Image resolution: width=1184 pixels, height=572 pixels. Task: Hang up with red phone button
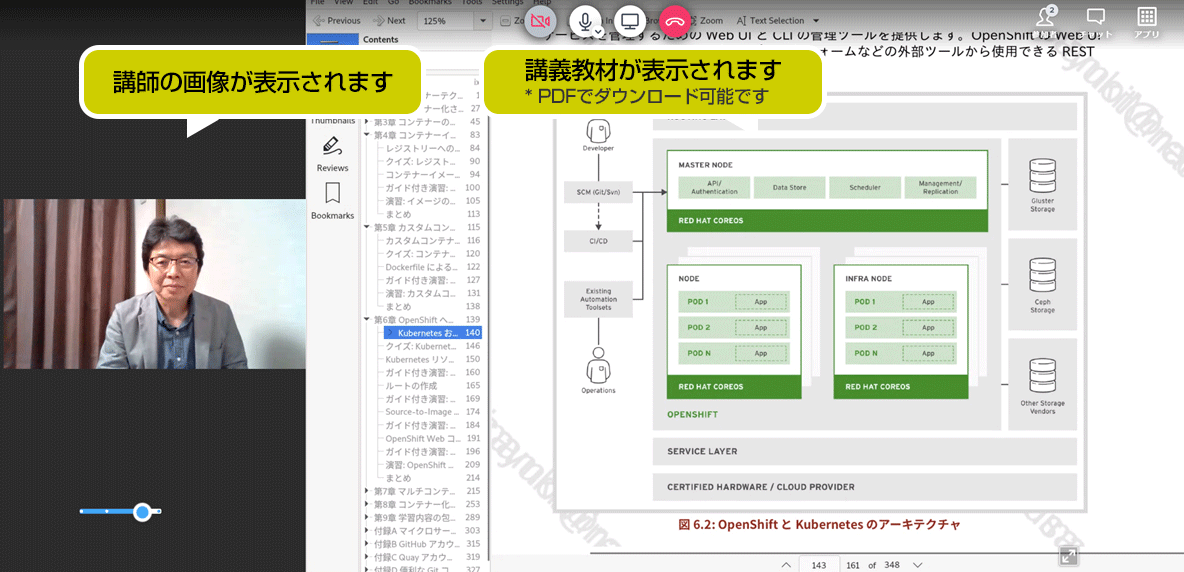point(676,21)
